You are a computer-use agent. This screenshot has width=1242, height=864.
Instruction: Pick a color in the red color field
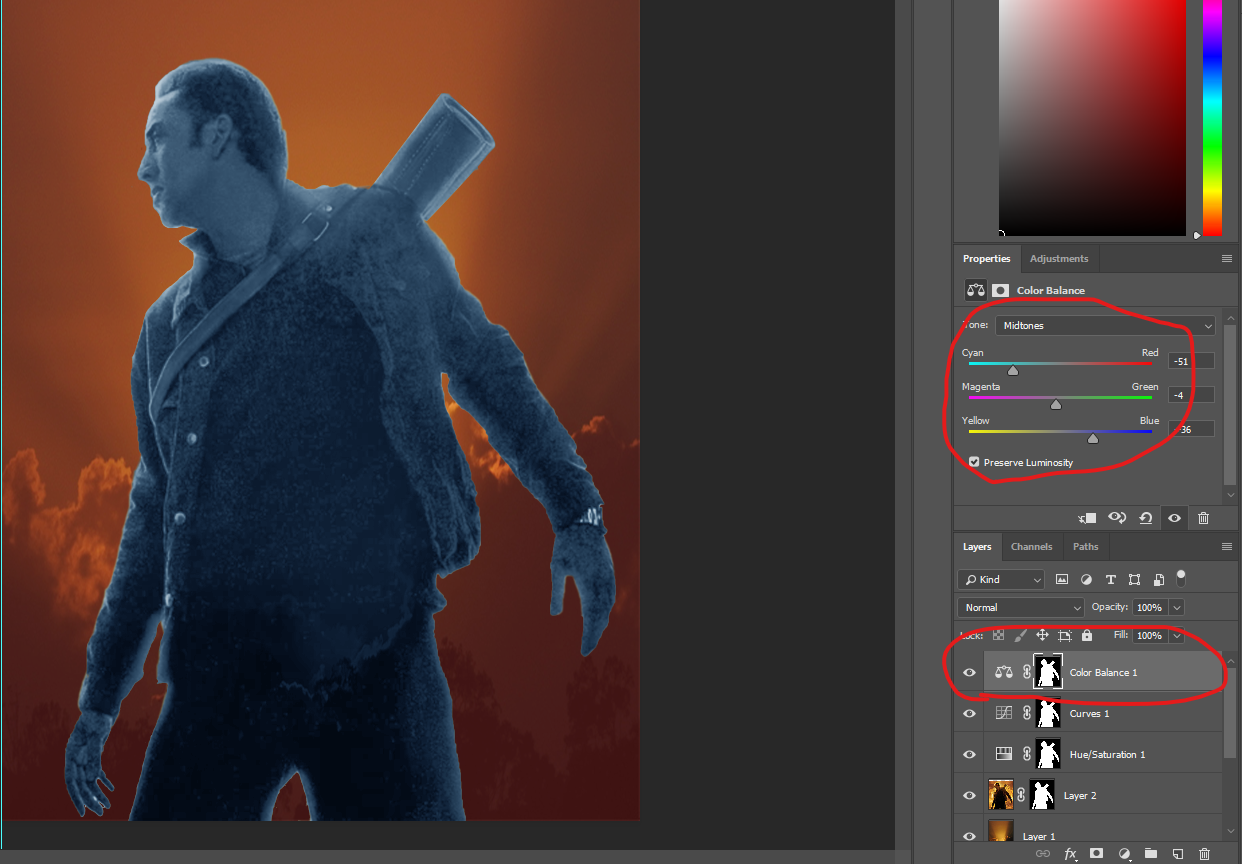click(x=1092, y=117)
